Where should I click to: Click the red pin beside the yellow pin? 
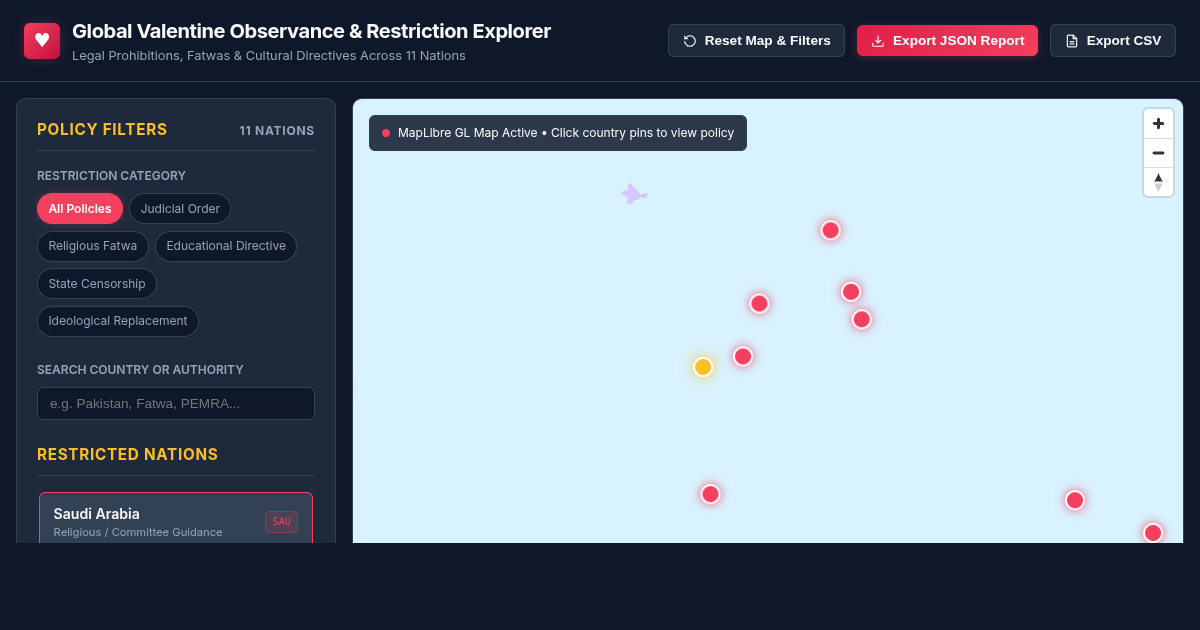click(743, 356)
